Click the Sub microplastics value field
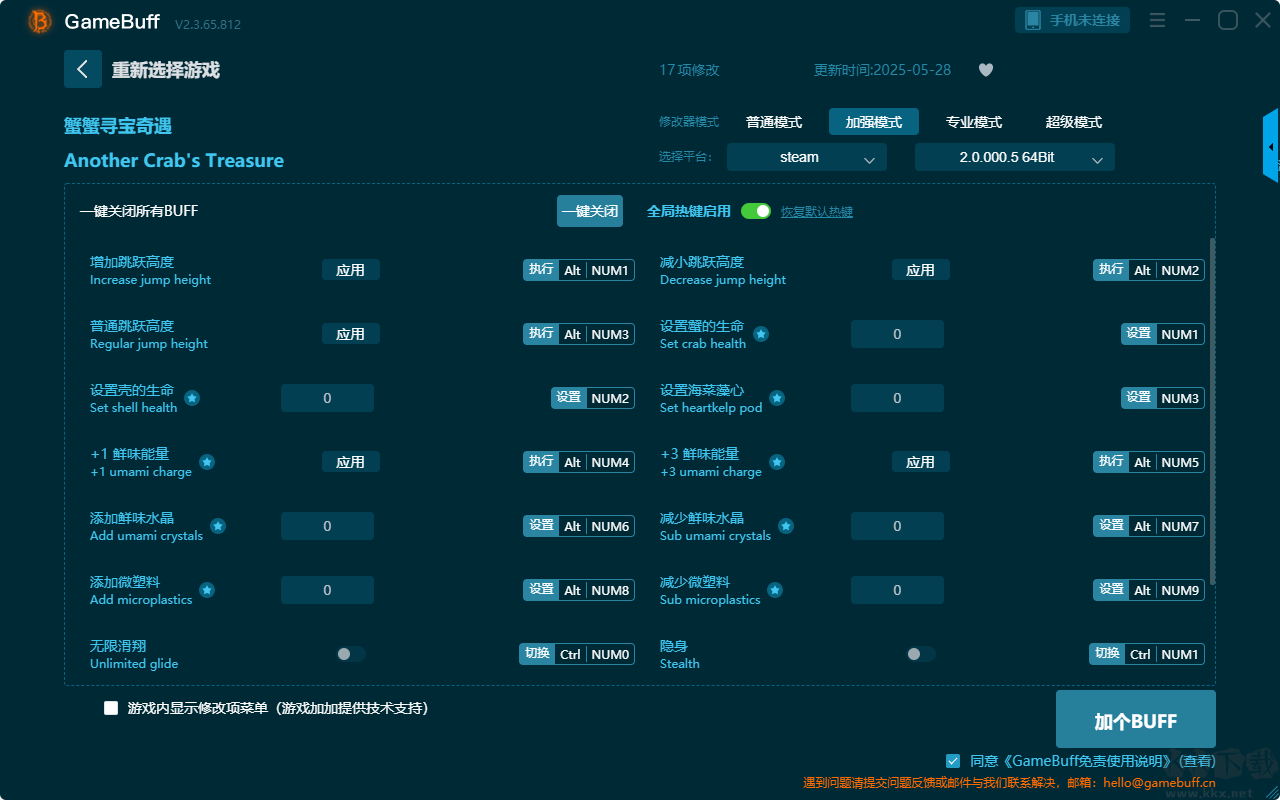This screenshot has height=800, width=1280. (897, 590)
